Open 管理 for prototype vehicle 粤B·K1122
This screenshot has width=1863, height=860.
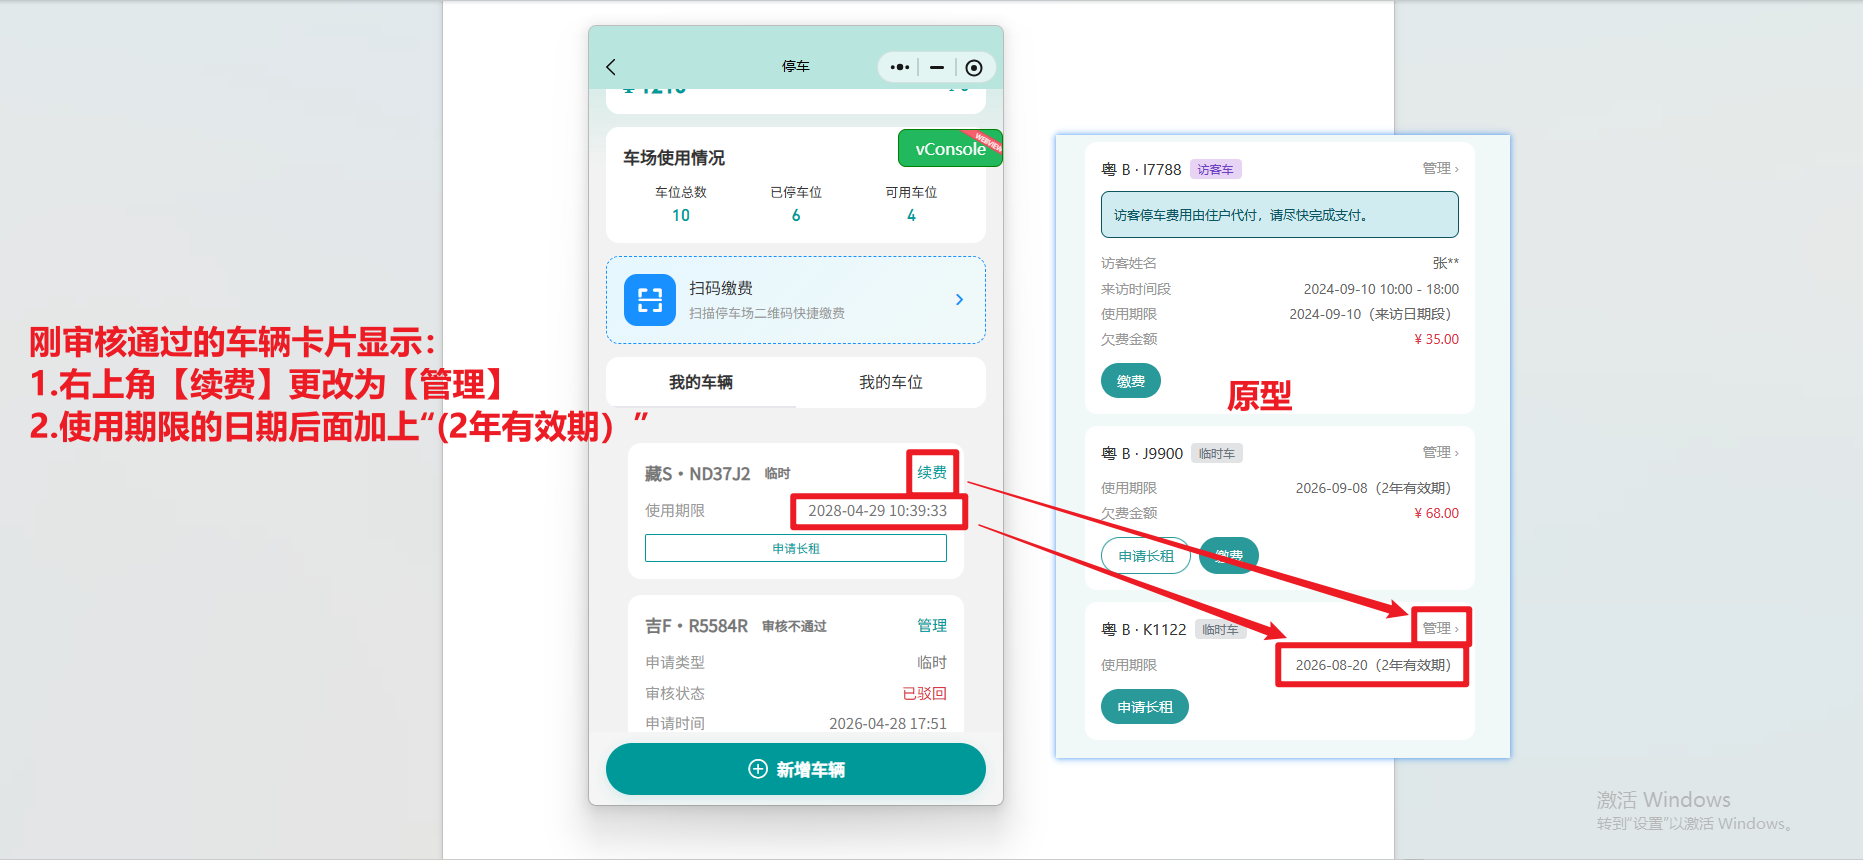[1441, 628]
